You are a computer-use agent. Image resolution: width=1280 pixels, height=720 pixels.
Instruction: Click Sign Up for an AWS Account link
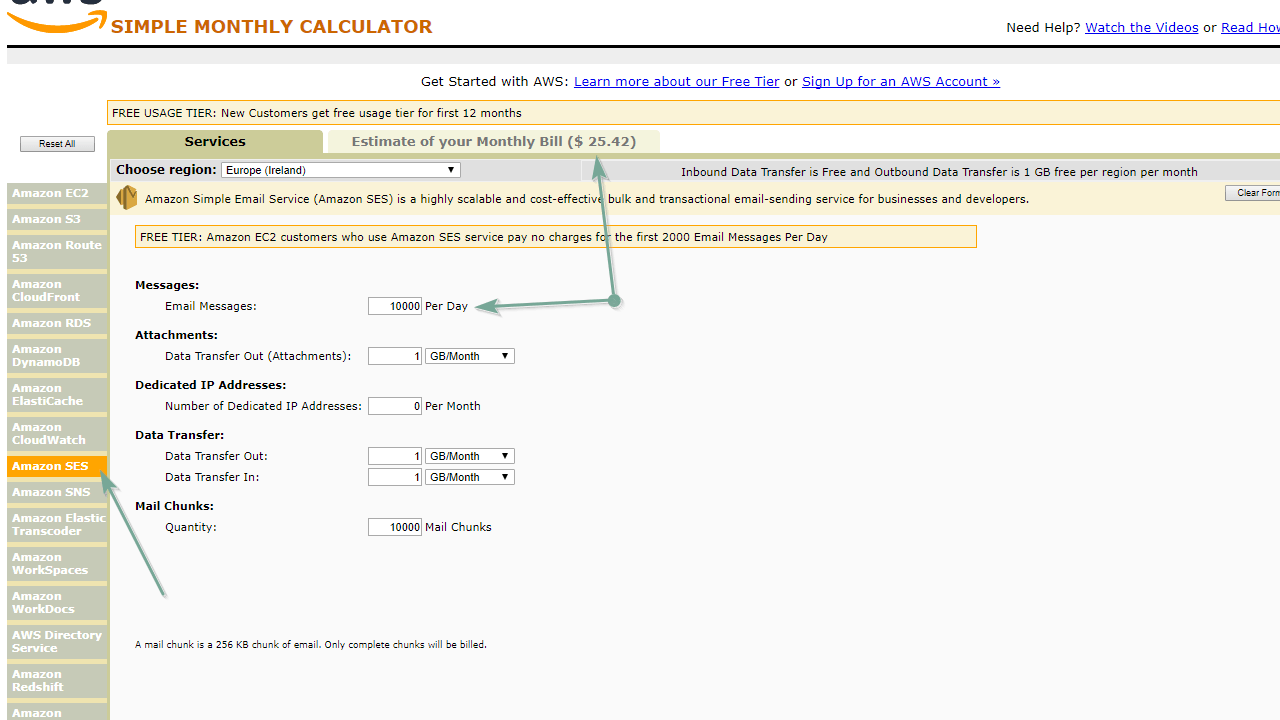[x=901, y=82]
